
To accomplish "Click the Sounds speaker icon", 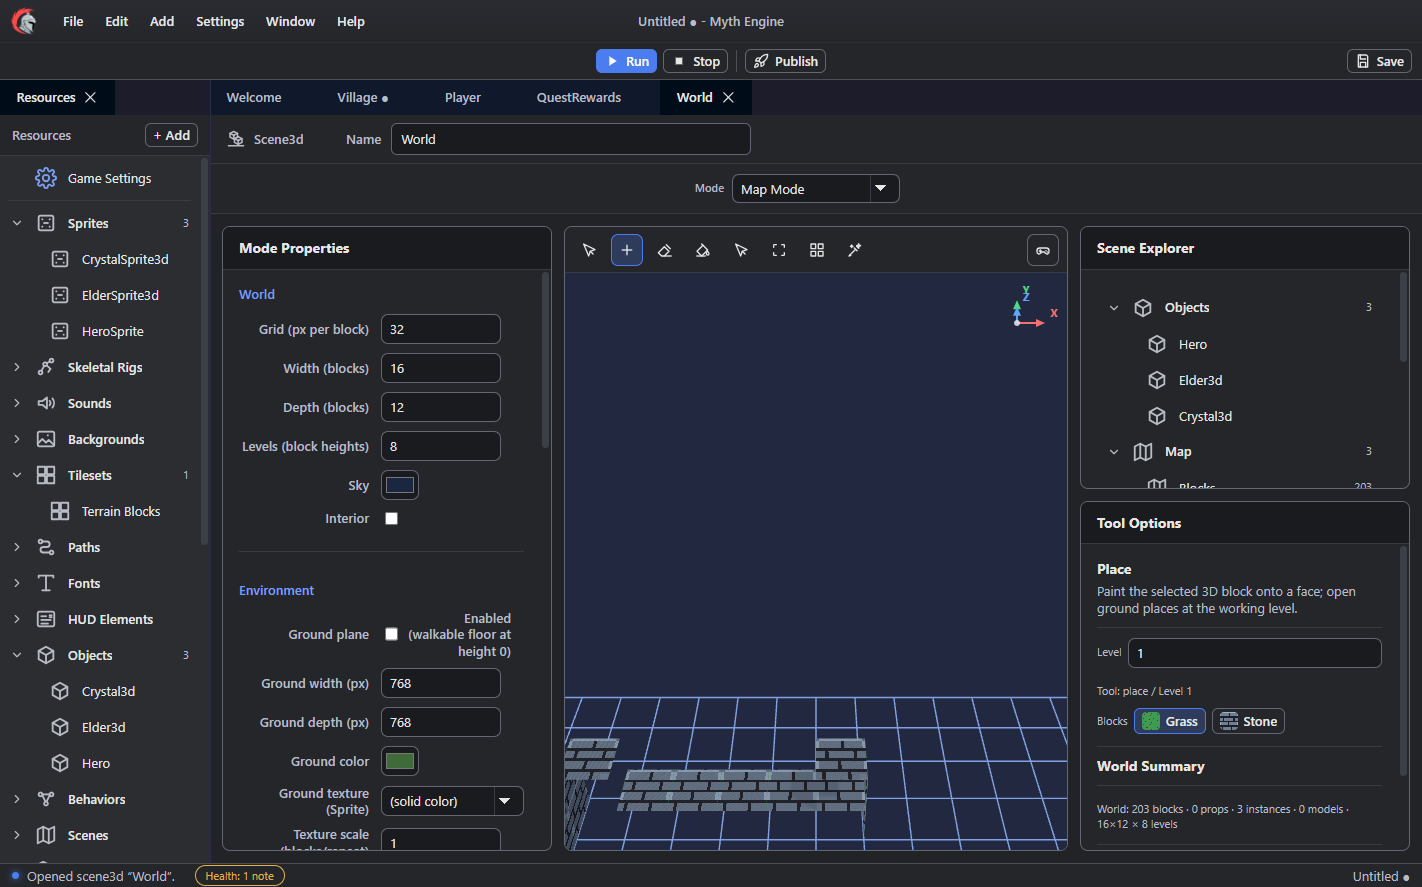I will 46,403.
